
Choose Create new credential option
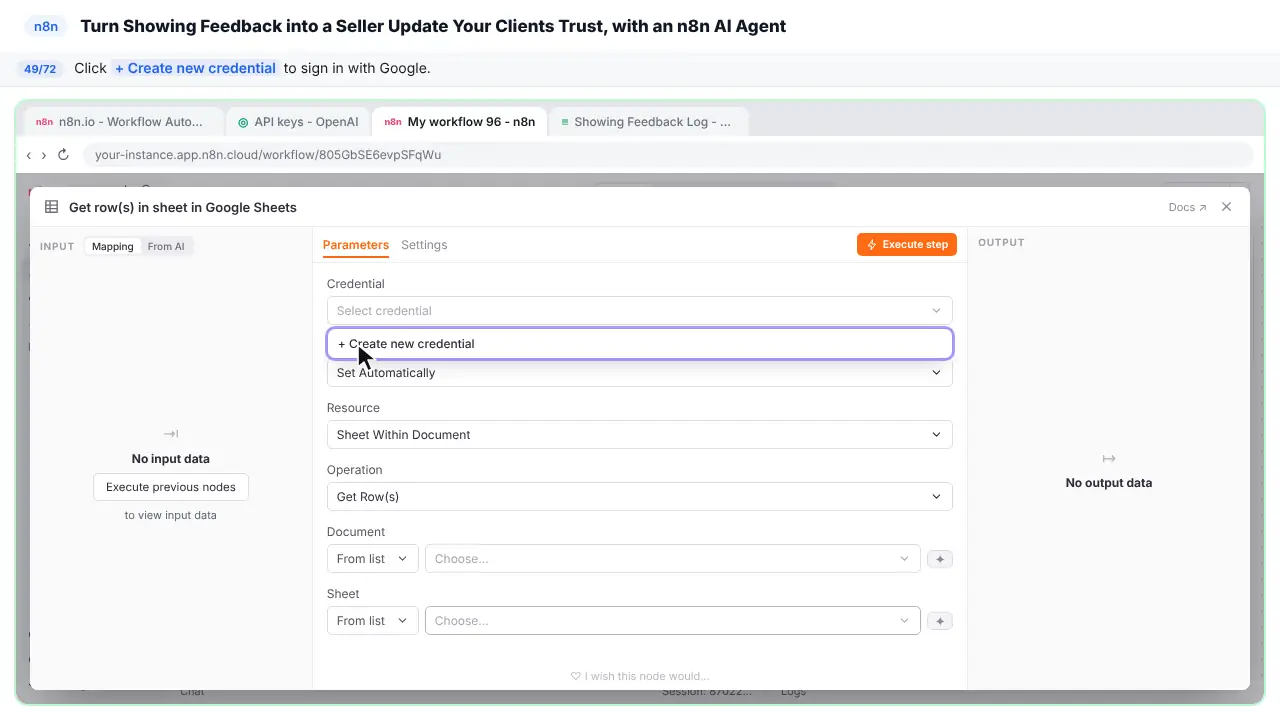pyautogui.click(x=640, y=344)
